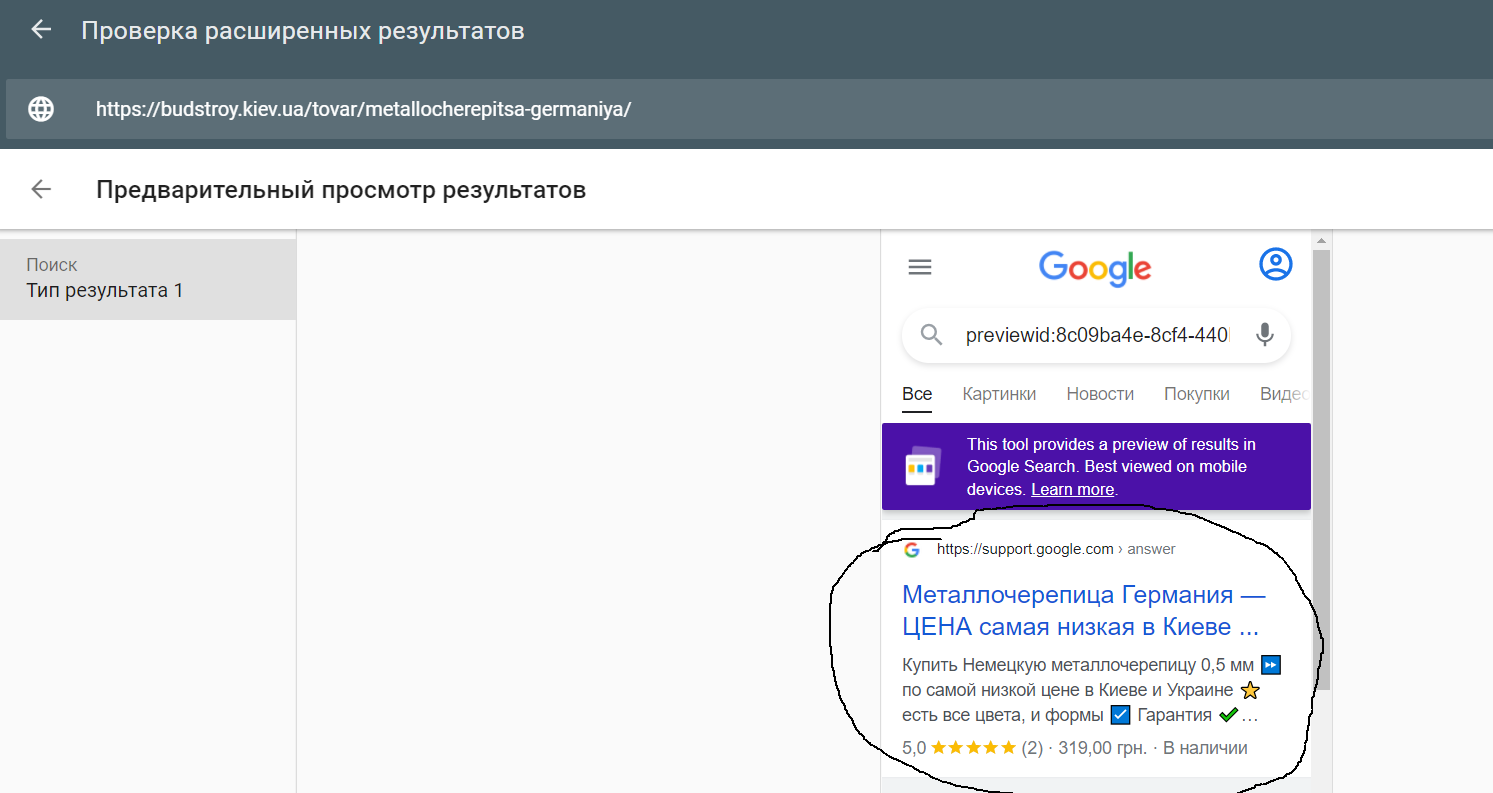The height and width of the screenshot is (793, 1493).
Task: Activate the microphone voice search icon
Action: pyautogui.click(x=1264, y=335)
